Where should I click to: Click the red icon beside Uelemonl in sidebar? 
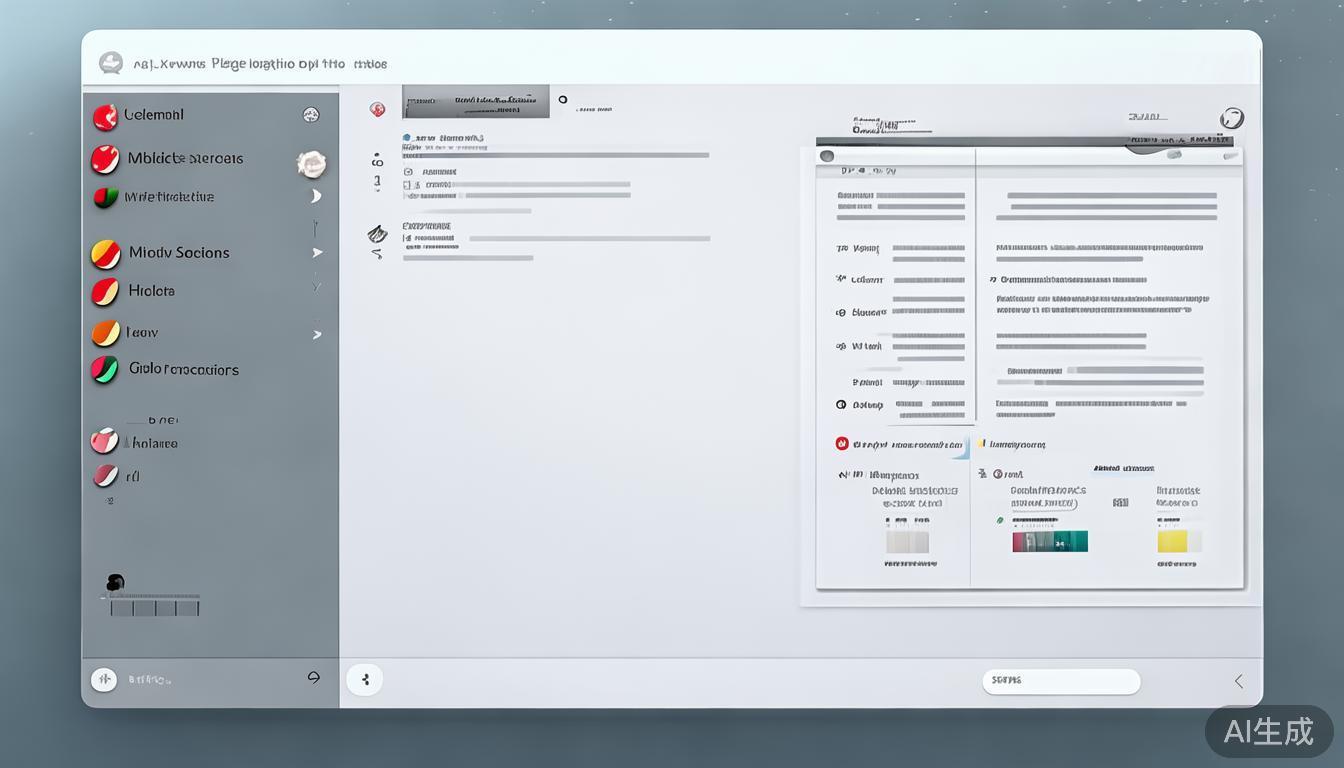[105, 117]
